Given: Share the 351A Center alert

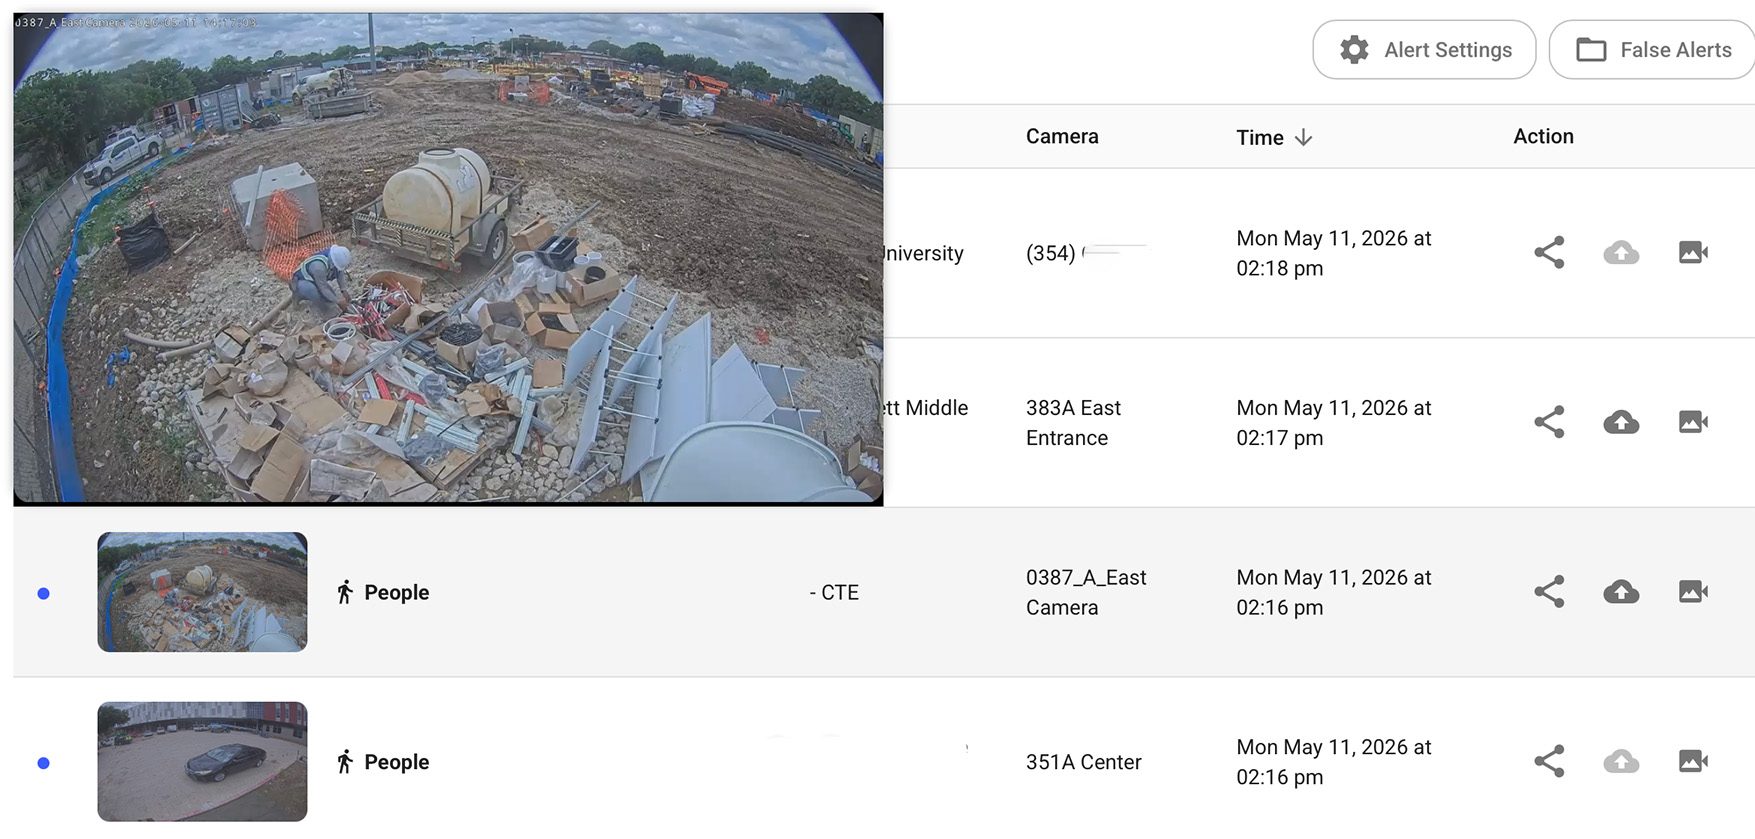Looking at the screenshot, I should (1549, 761).
